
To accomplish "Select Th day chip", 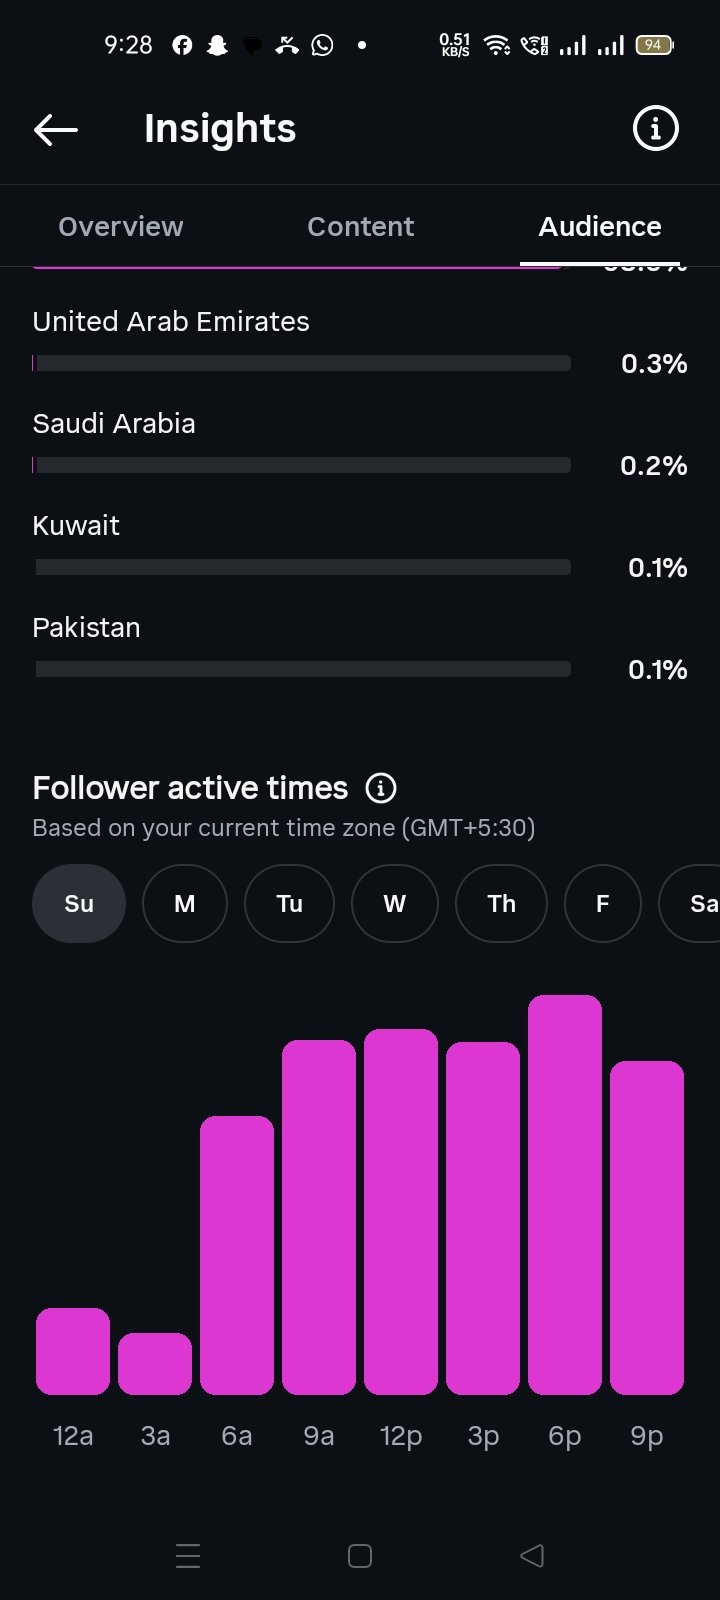I will [502, 904].
